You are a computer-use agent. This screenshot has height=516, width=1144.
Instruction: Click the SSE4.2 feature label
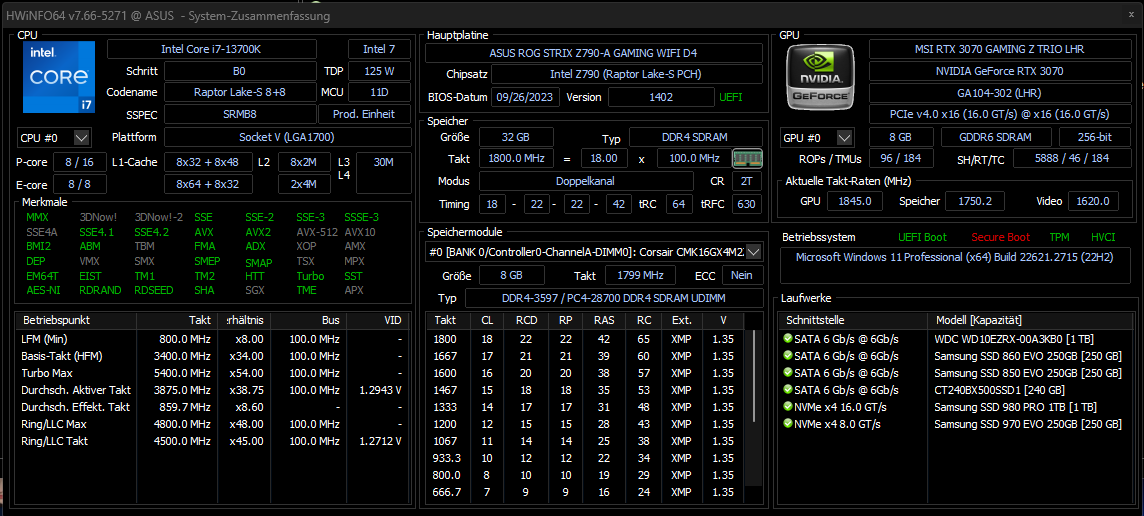(151, 232)
